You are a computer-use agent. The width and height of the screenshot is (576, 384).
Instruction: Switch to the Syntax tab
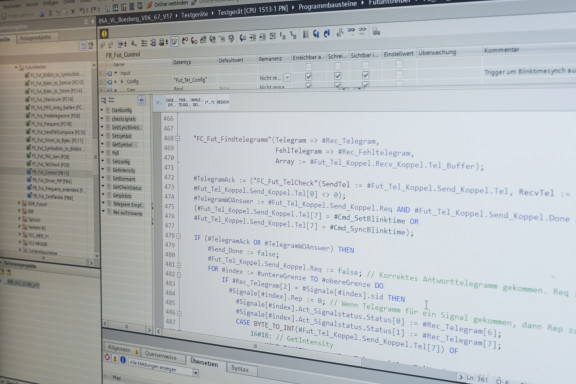point(240,369)
